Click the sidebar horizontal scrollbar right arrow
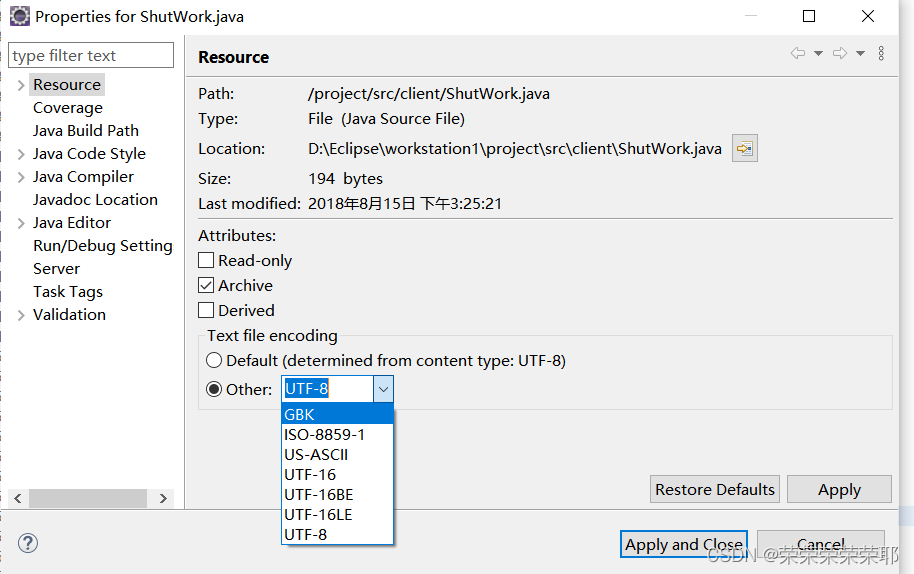Viewport: 914px width, 574px height. click(163, 498)
